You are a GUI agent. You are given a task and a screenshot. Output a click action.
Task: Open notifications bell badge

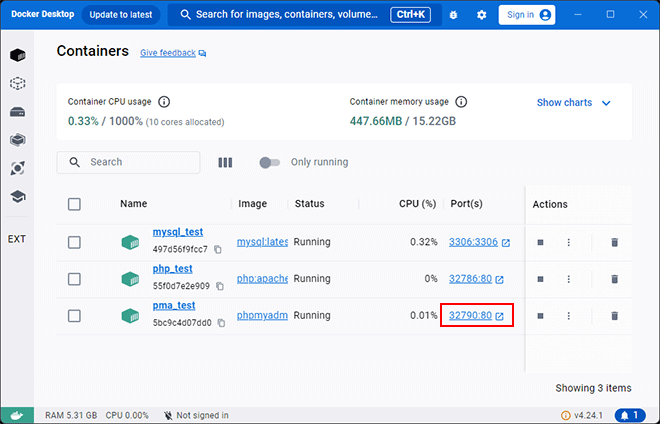click(630, 416)
